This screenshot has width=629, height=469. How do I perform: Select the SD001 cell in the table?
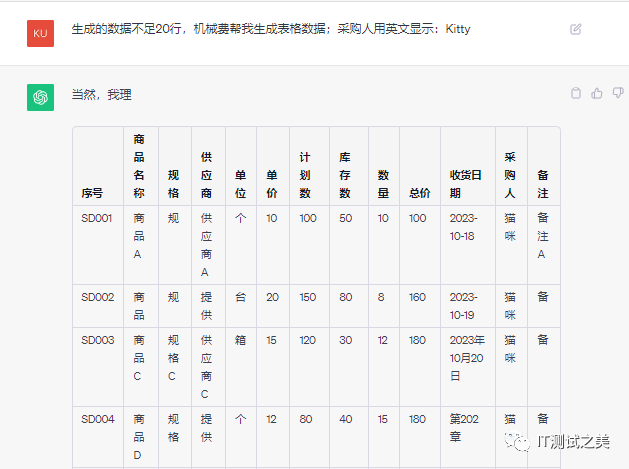(x=97, y=218)
